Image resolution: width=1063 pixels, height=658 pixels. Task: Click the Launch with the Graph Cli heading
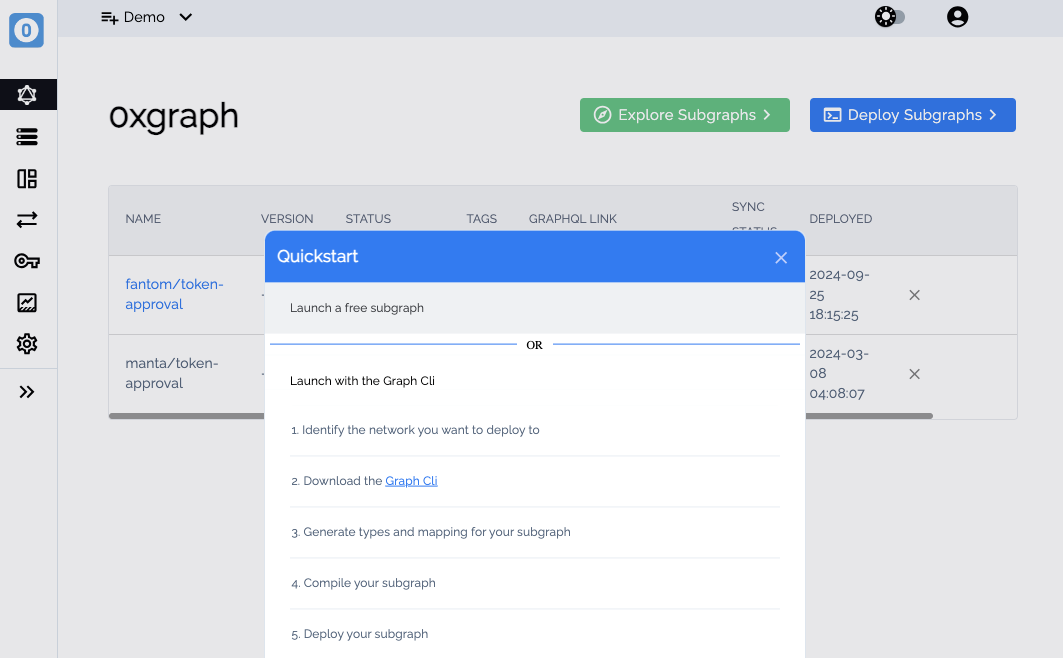pyautogui.click(x=362, y=381)
